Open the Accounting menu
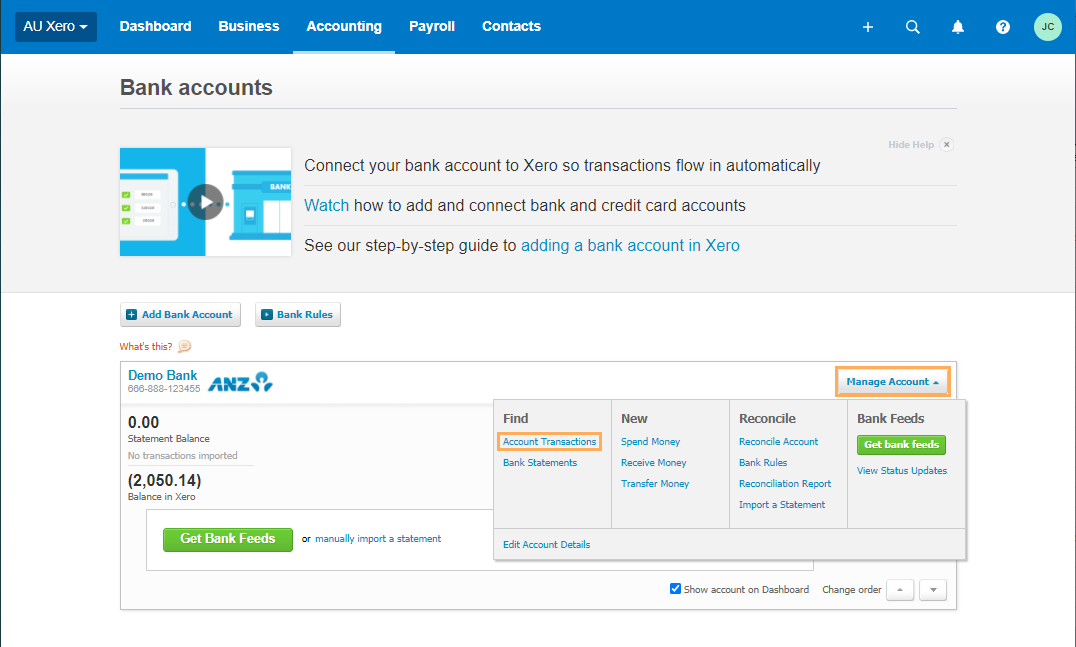1076x647 pixels. (344, 26)
